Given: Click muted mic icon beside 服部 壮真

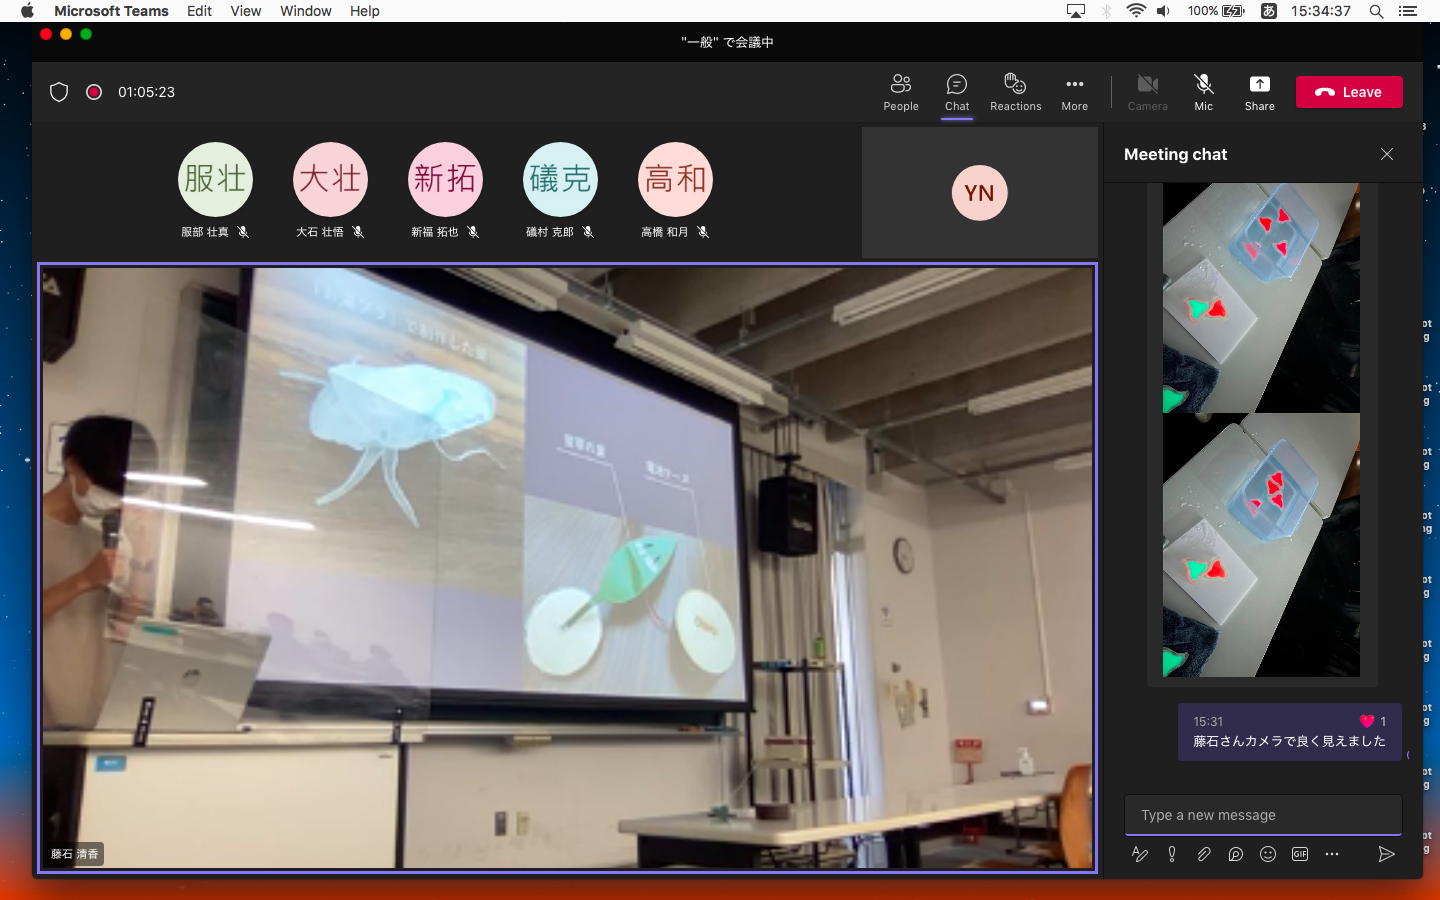Looking at the screenshot, I should coord(243,232).
